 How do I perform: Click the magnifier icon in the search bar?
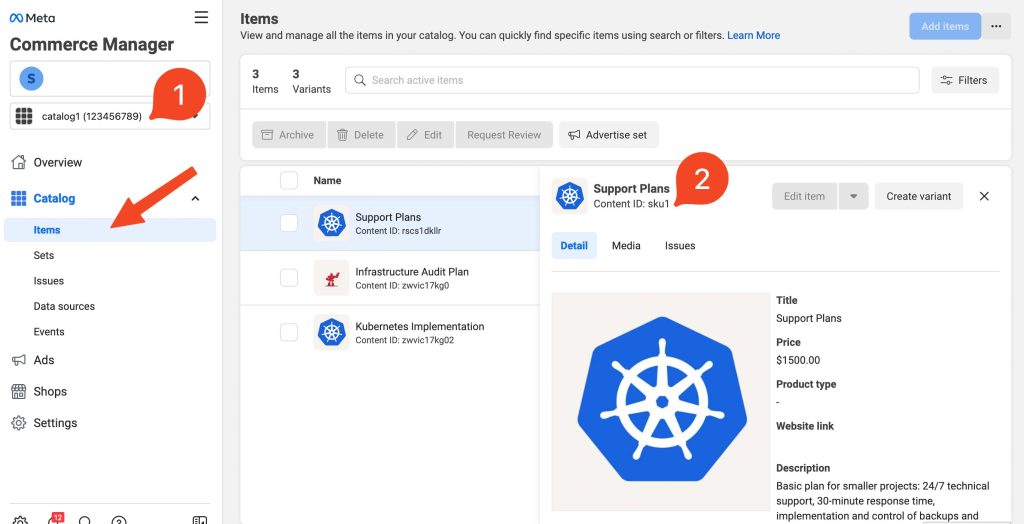(x=359, y=80)
